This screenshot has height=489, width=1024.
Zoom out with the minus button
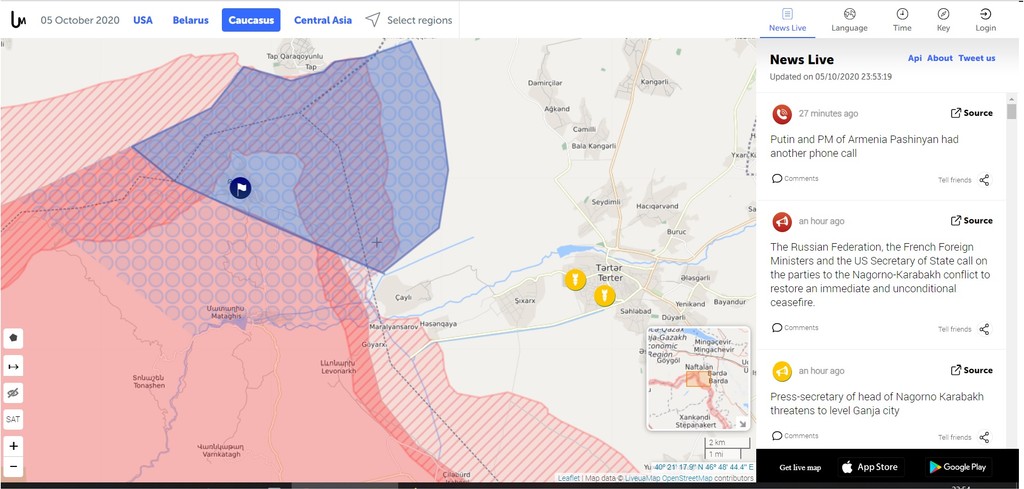13,466
